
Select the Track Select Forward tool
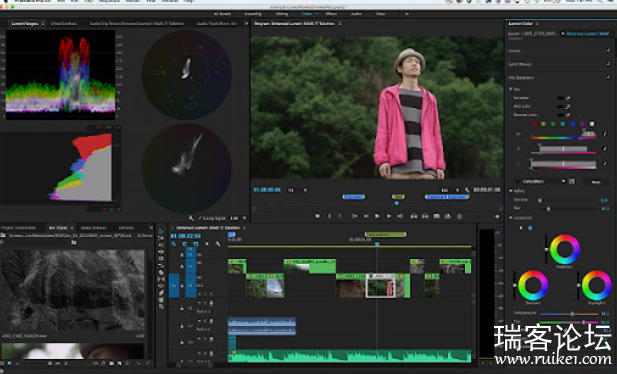[x=161, y=238]
